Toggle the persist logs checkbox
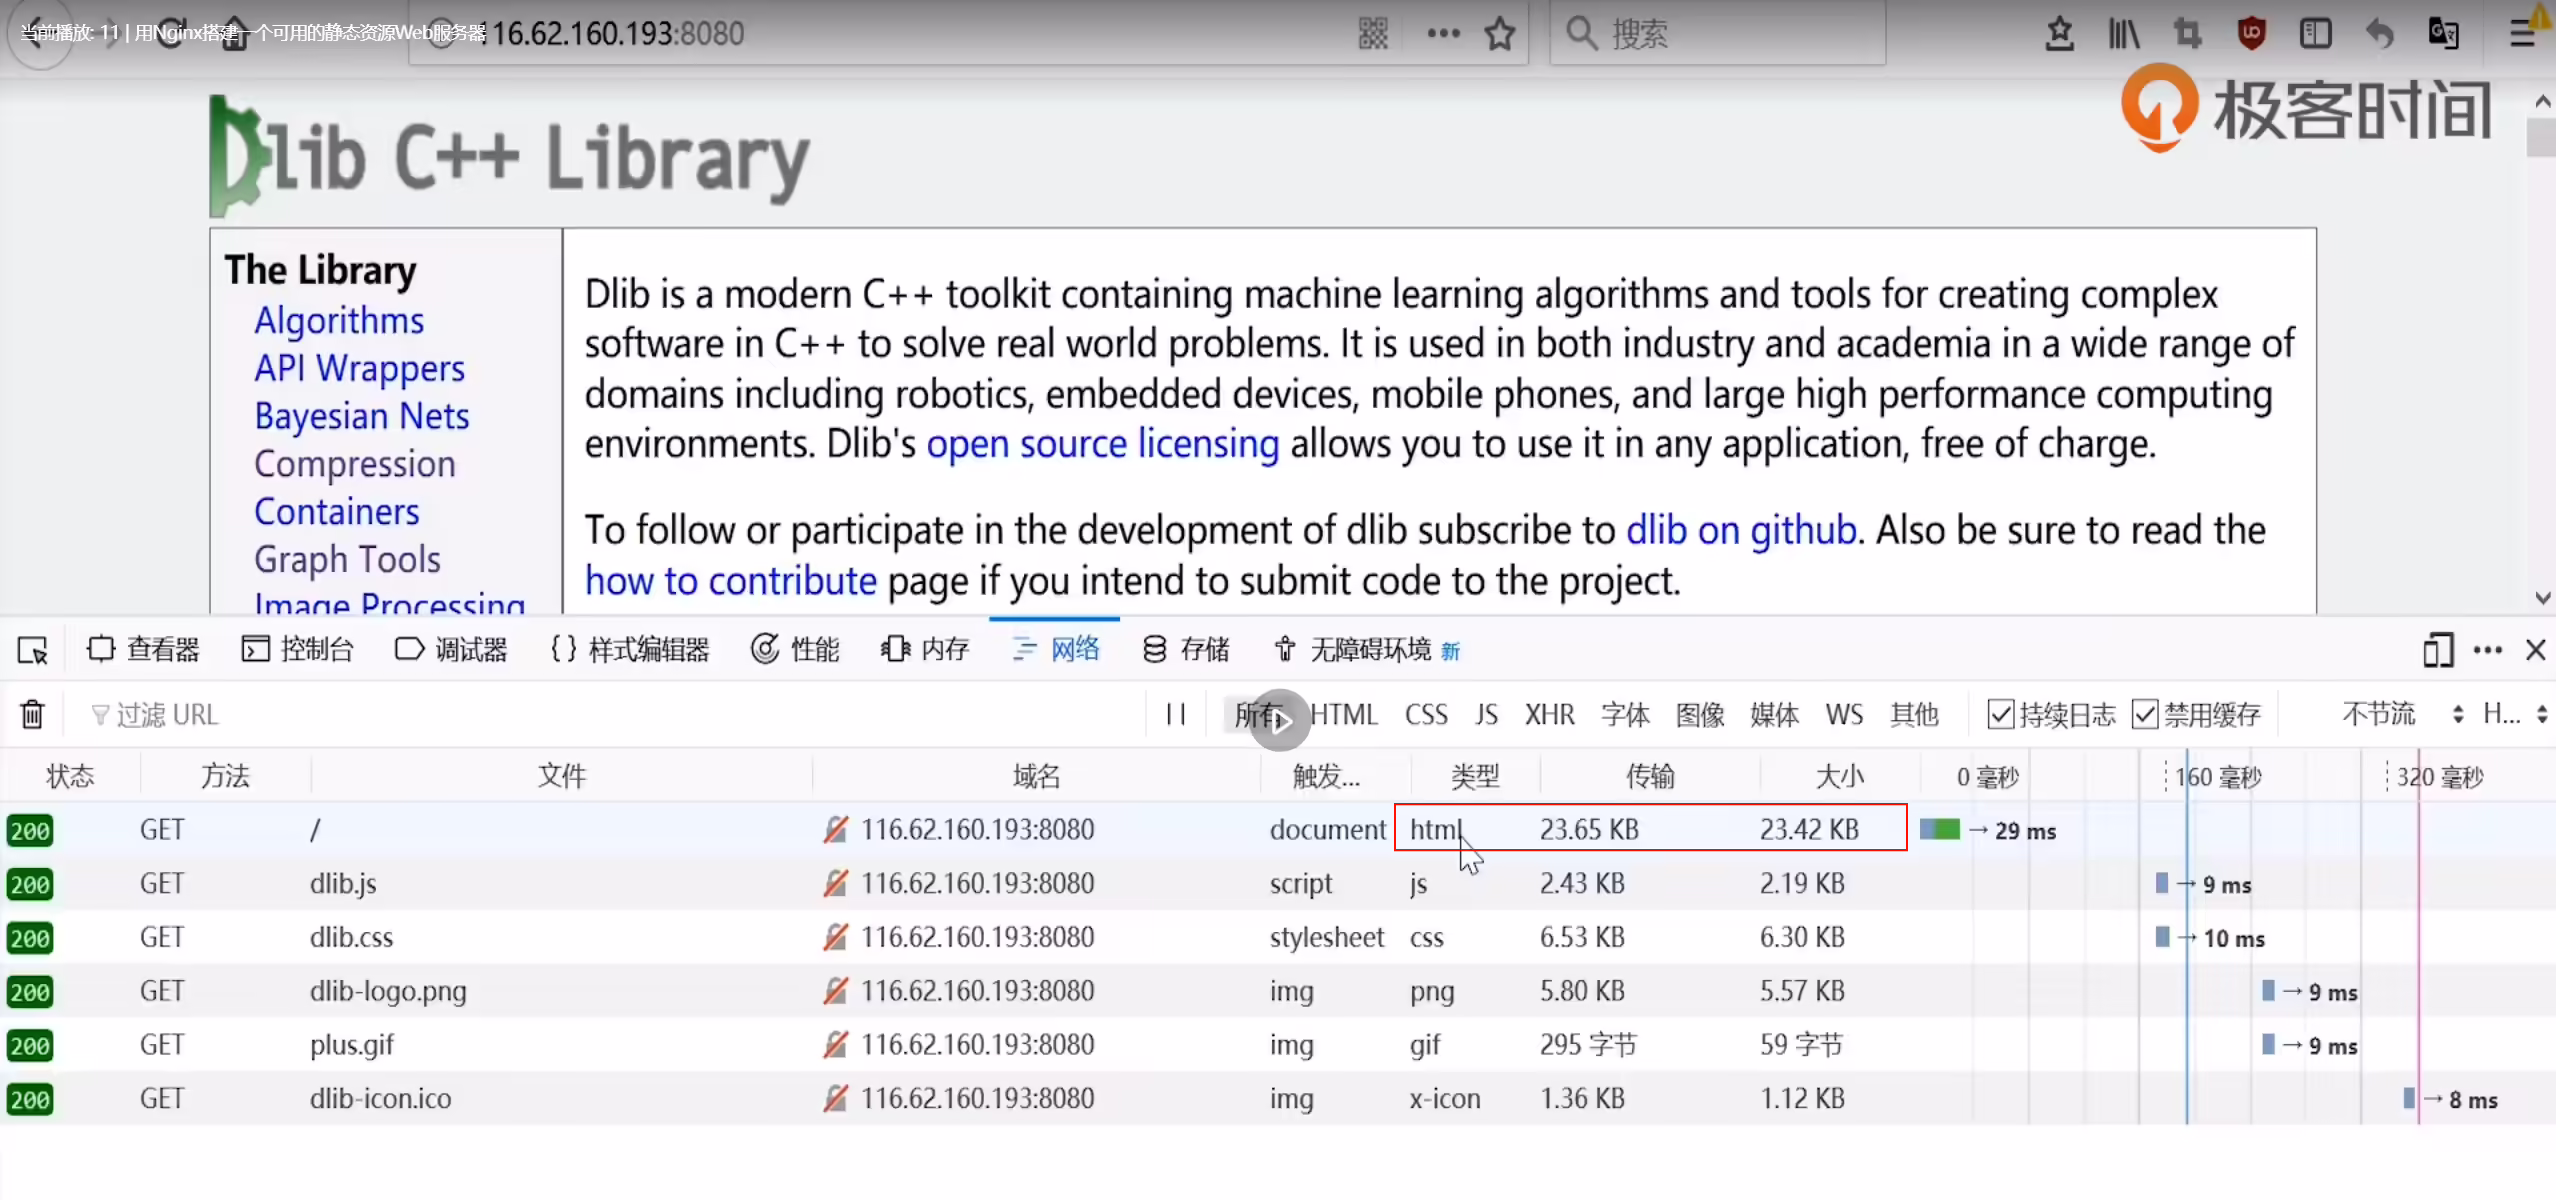2556x1200 pixels. (2000, 714)
